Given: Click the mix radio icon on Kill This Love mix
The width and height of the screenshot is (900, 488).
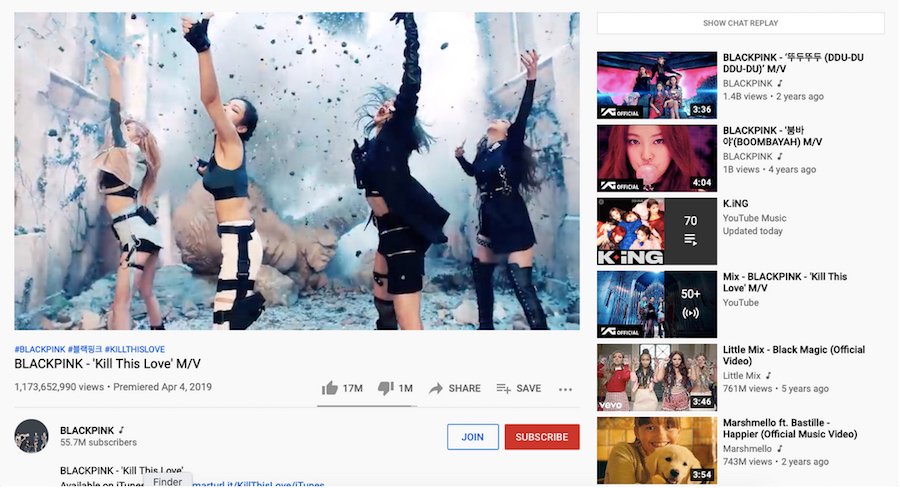Looking at the screenshot, I should click(690, 313).
